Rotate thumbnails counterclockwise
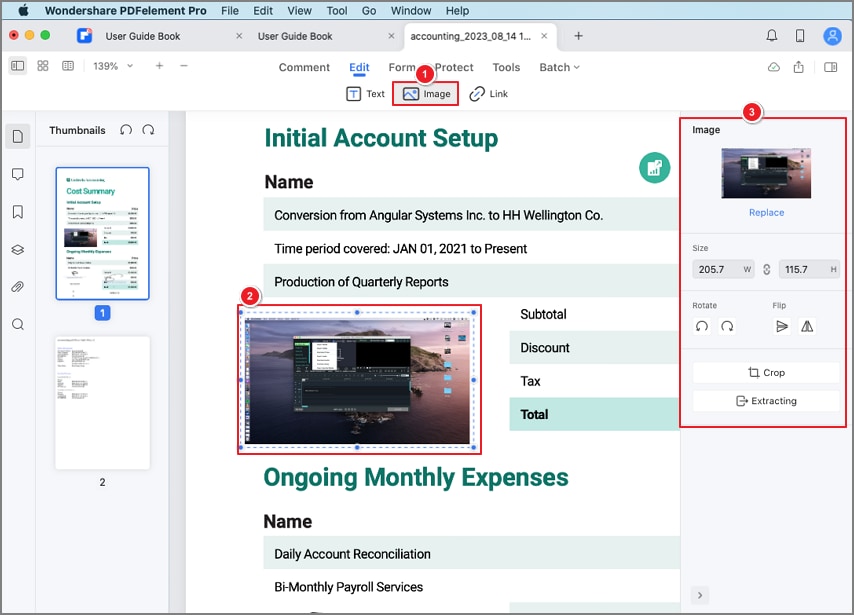The width and height of the screenshot is (854, 615). pyautogui.click(x=126, y=130)
